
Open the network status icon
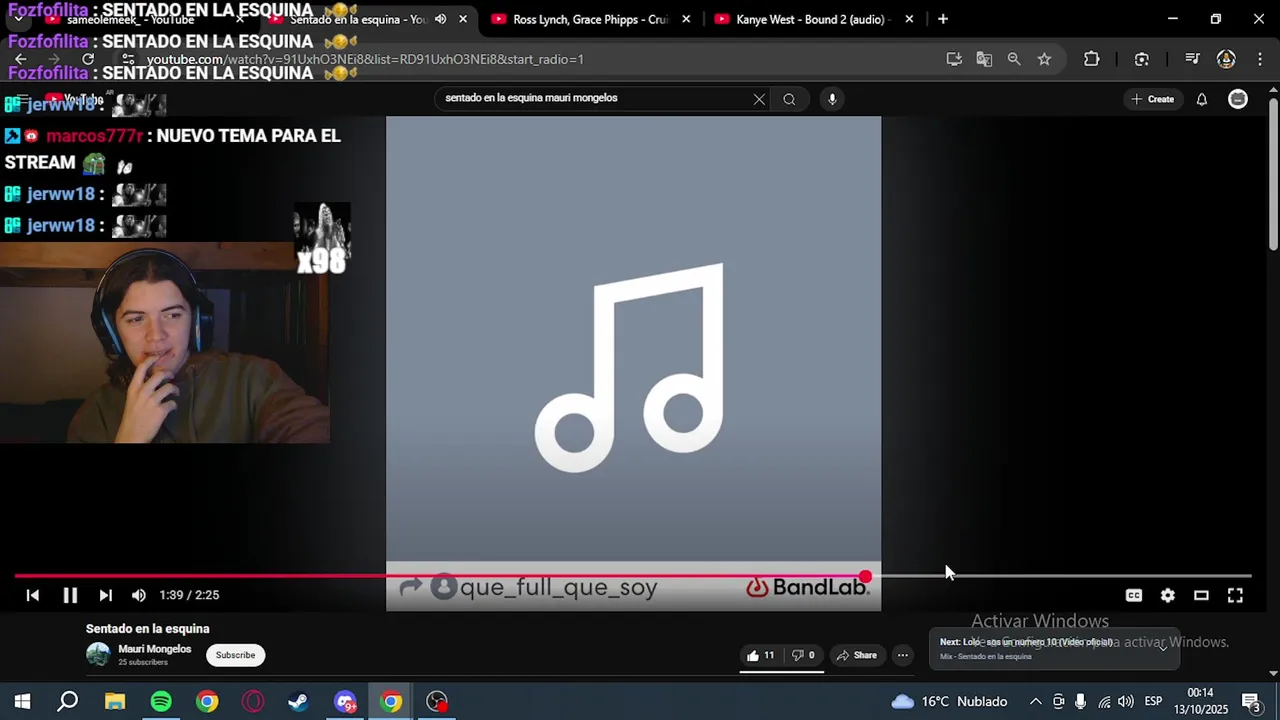tap(1104, 701)
